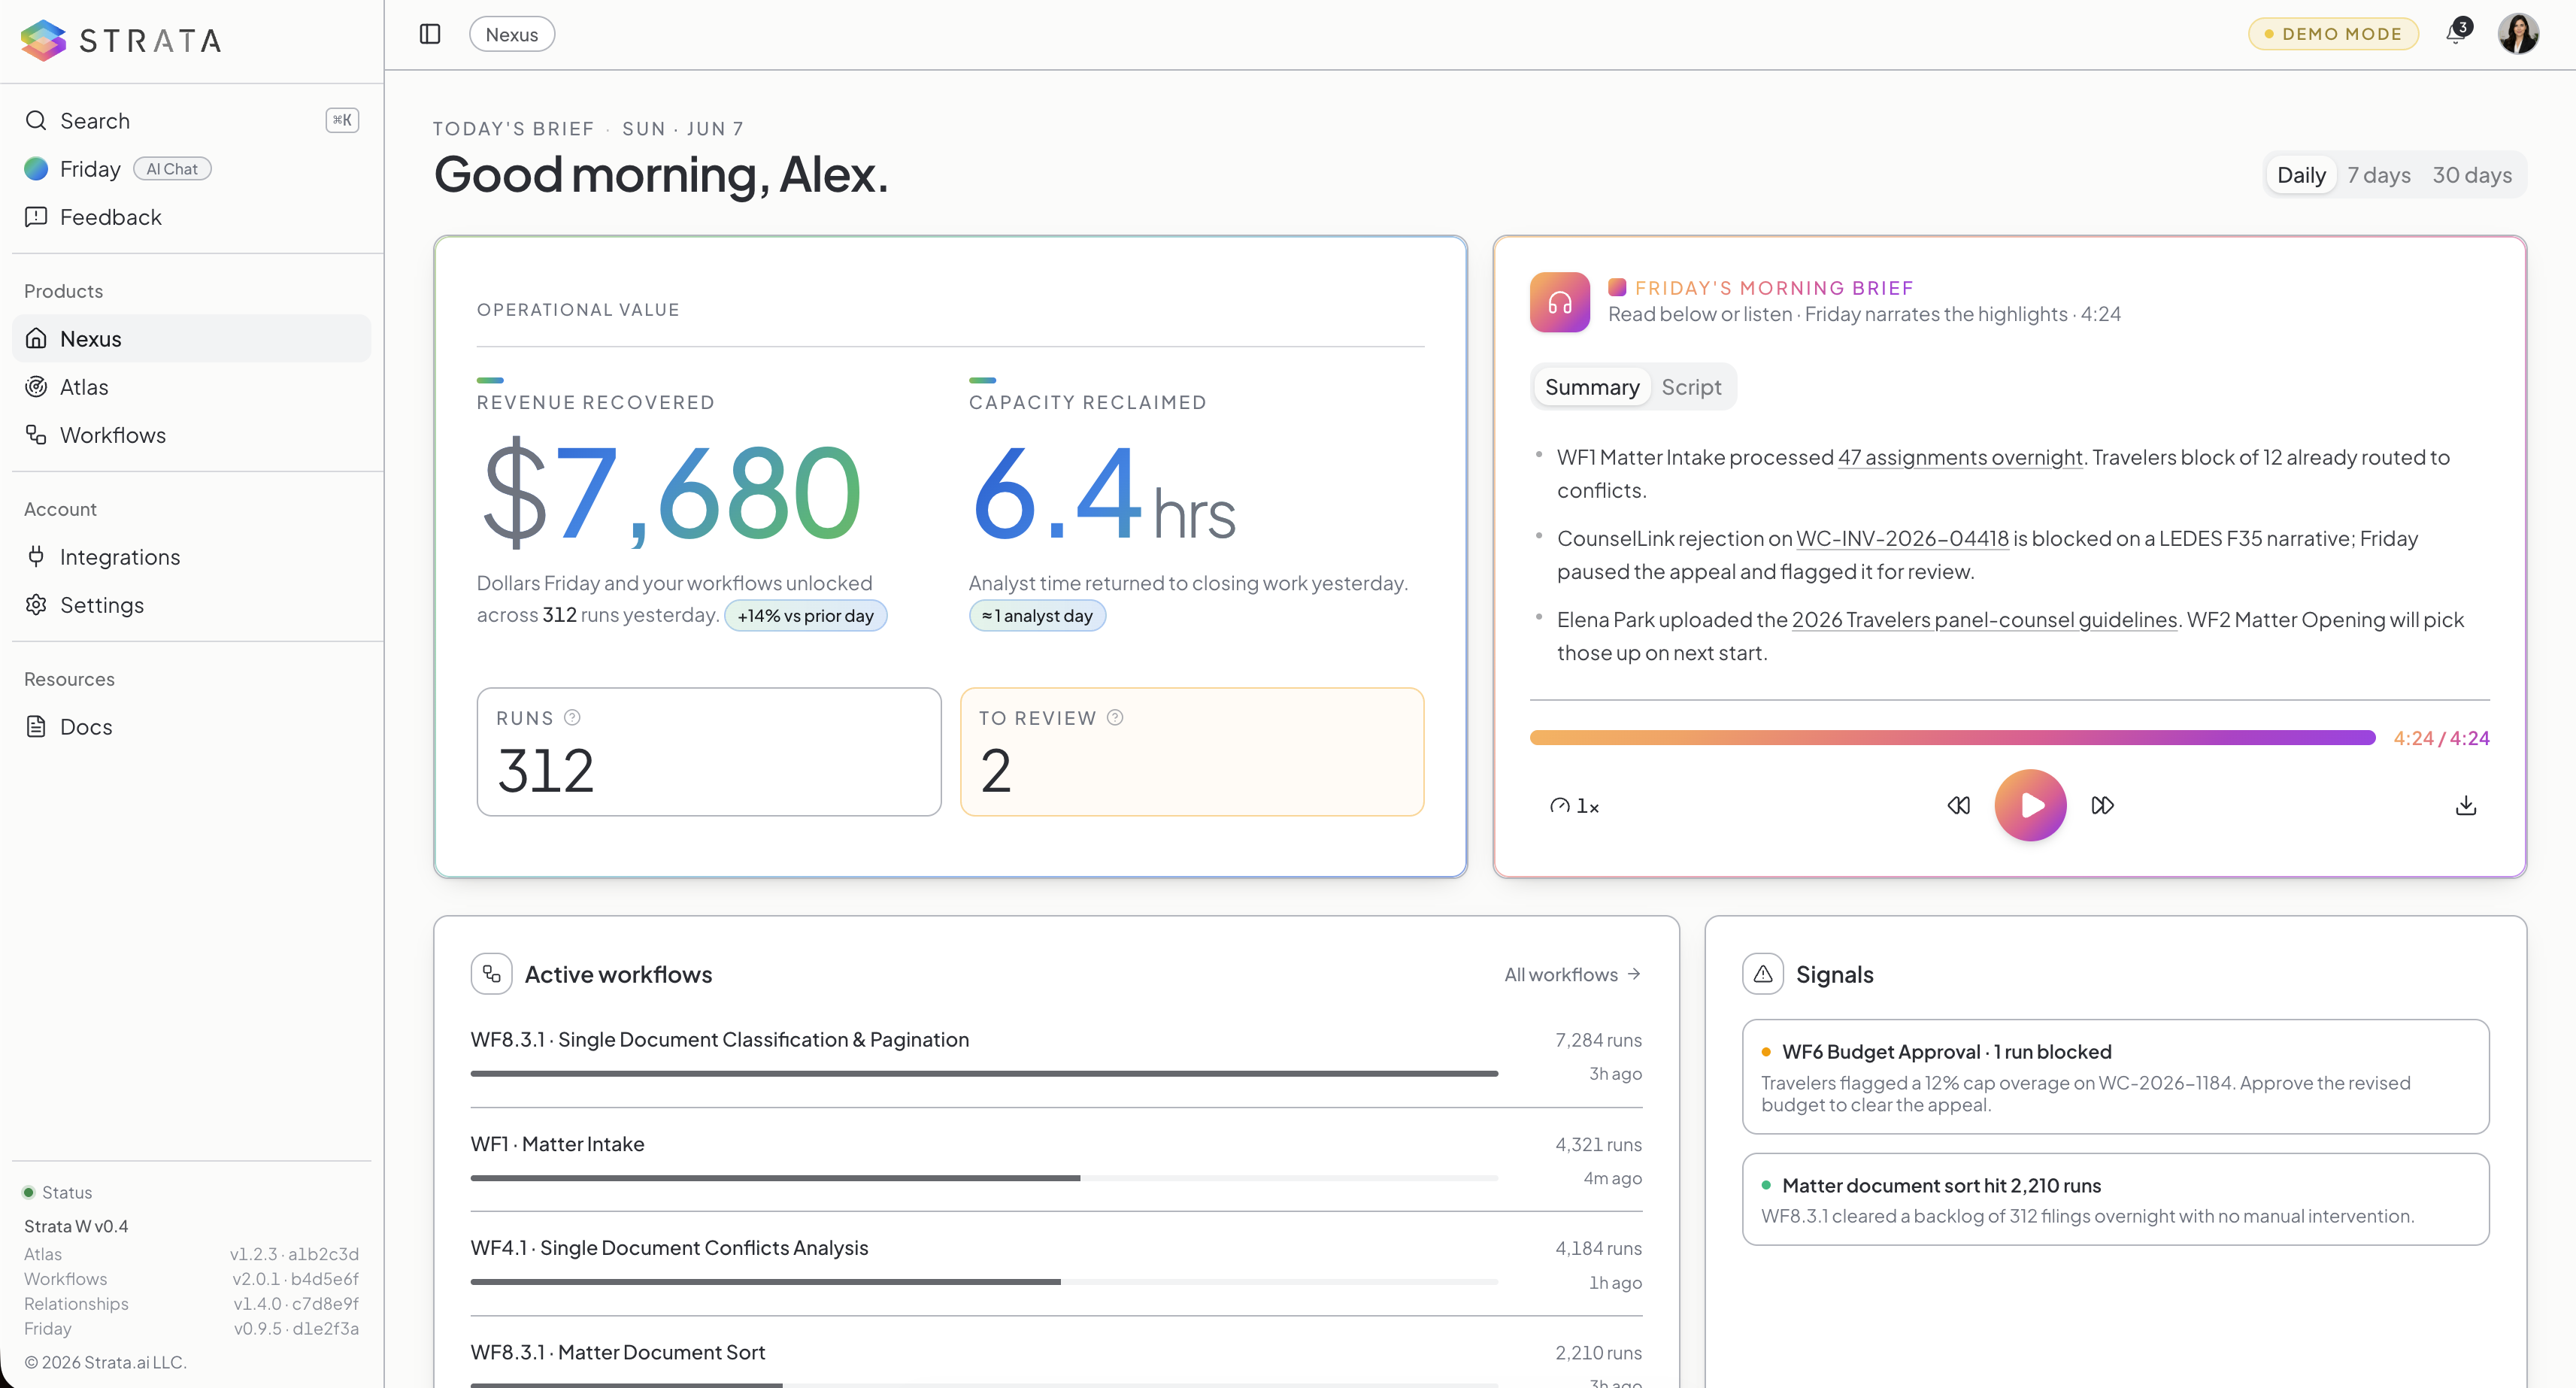Image resolution: width=2576 pixels, height=1388 pixels.
Task: Click the Docs file icon
Action: pos(36,726)
